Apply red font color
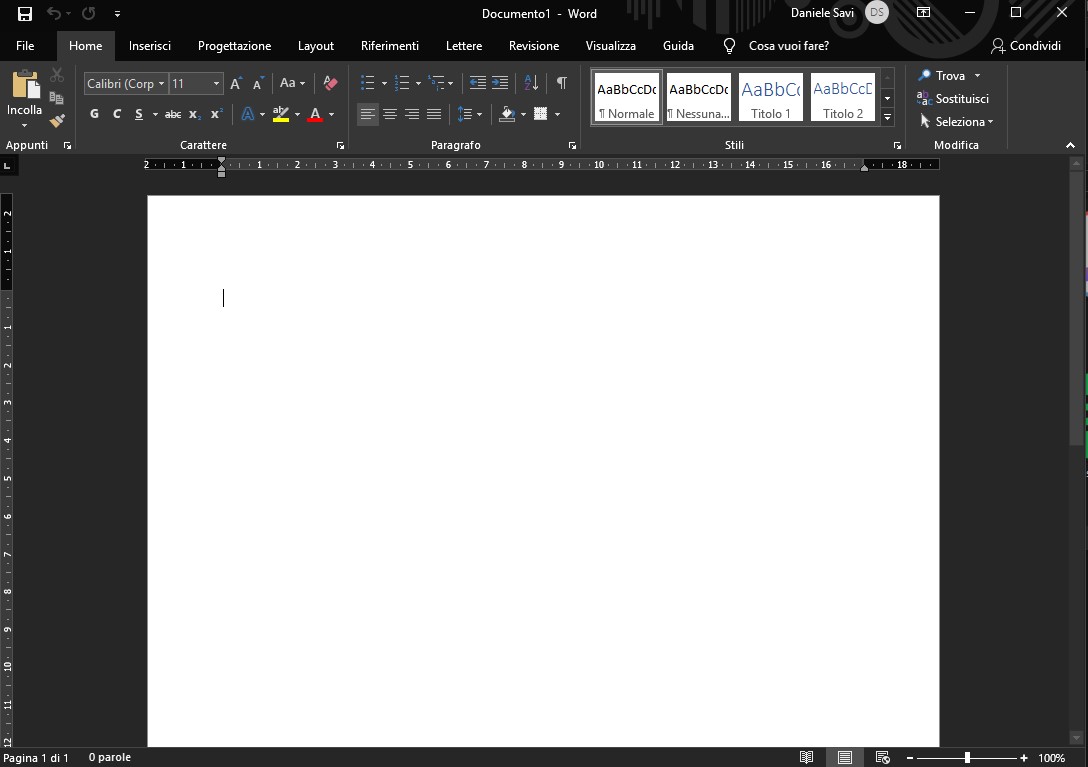Image resolution: width=1088 pixels, height=767 pixels. click(315, 114)
